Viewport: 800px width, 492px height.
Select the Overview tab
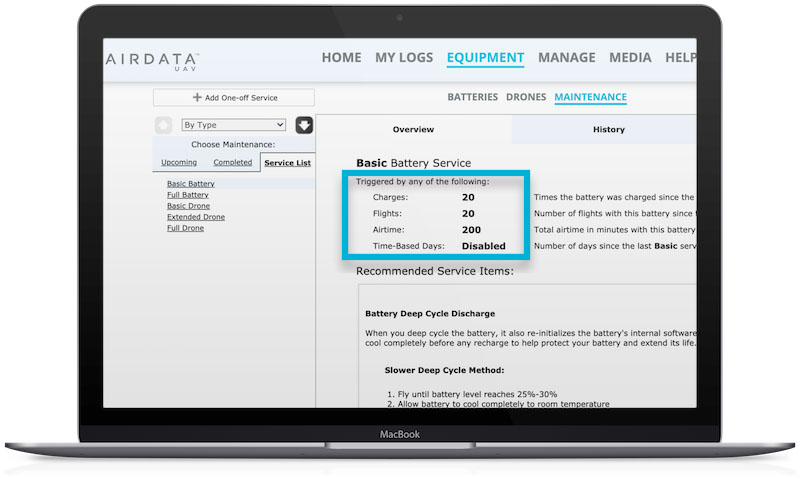413,130
